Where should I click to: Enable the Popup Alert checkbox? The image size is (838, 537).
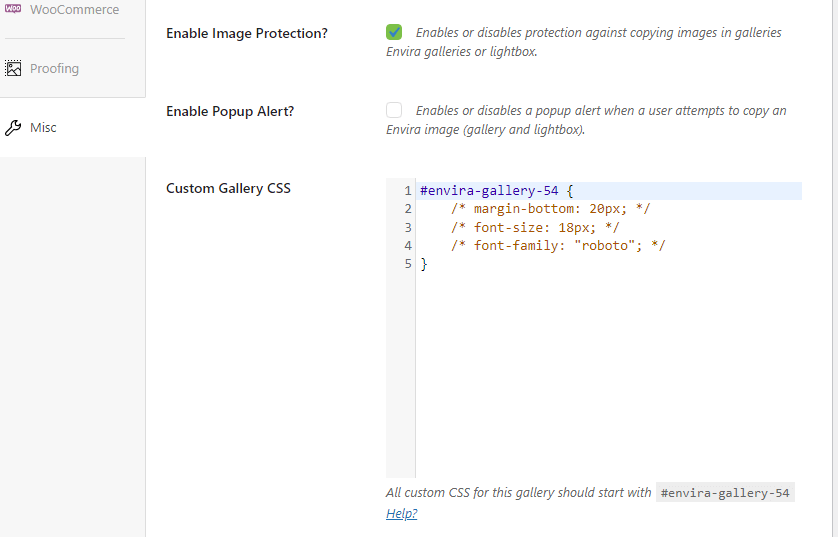394,110
